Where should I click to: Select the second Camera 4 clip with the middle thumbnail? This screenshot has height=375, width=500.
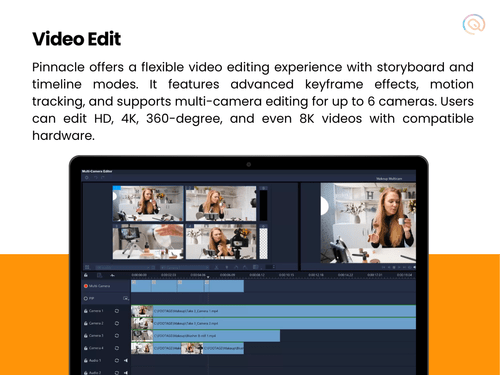[x=212, y=348]
